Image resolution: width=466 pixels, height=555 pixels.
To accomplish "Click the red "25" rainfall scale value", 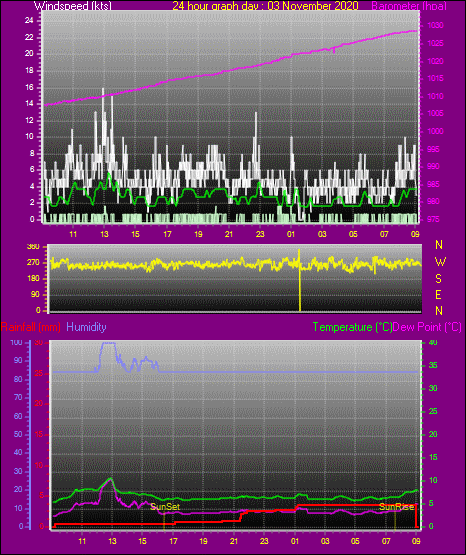I will click(39, 373).
